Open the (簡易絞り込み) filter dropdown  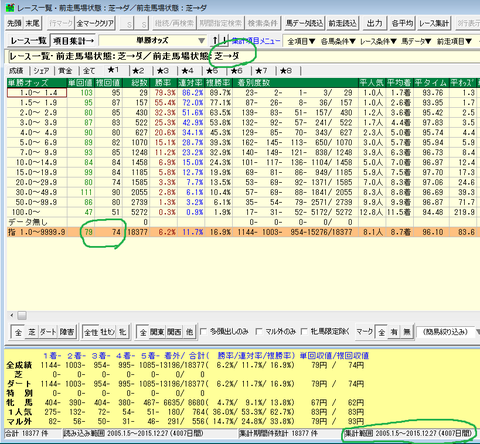[448, 332]
